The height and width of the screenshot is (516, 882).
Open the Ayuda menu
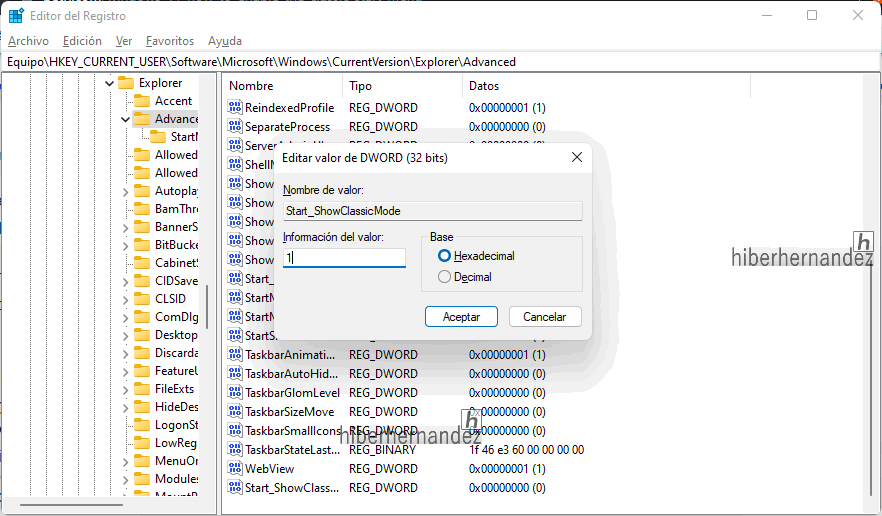[225, 41]
